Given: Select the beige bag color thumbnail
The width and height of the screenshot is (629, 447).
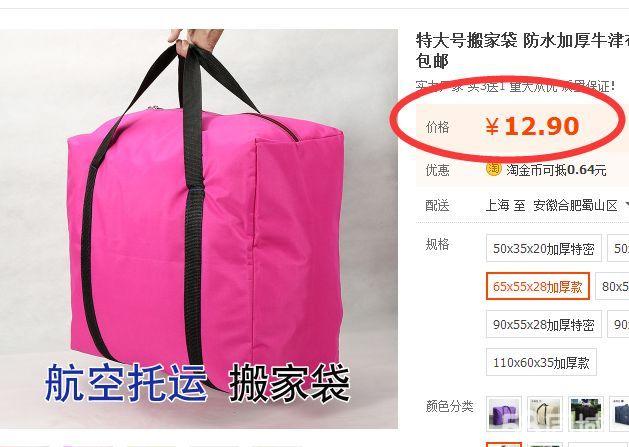Looking at the screenshot, I should point(545,414).
